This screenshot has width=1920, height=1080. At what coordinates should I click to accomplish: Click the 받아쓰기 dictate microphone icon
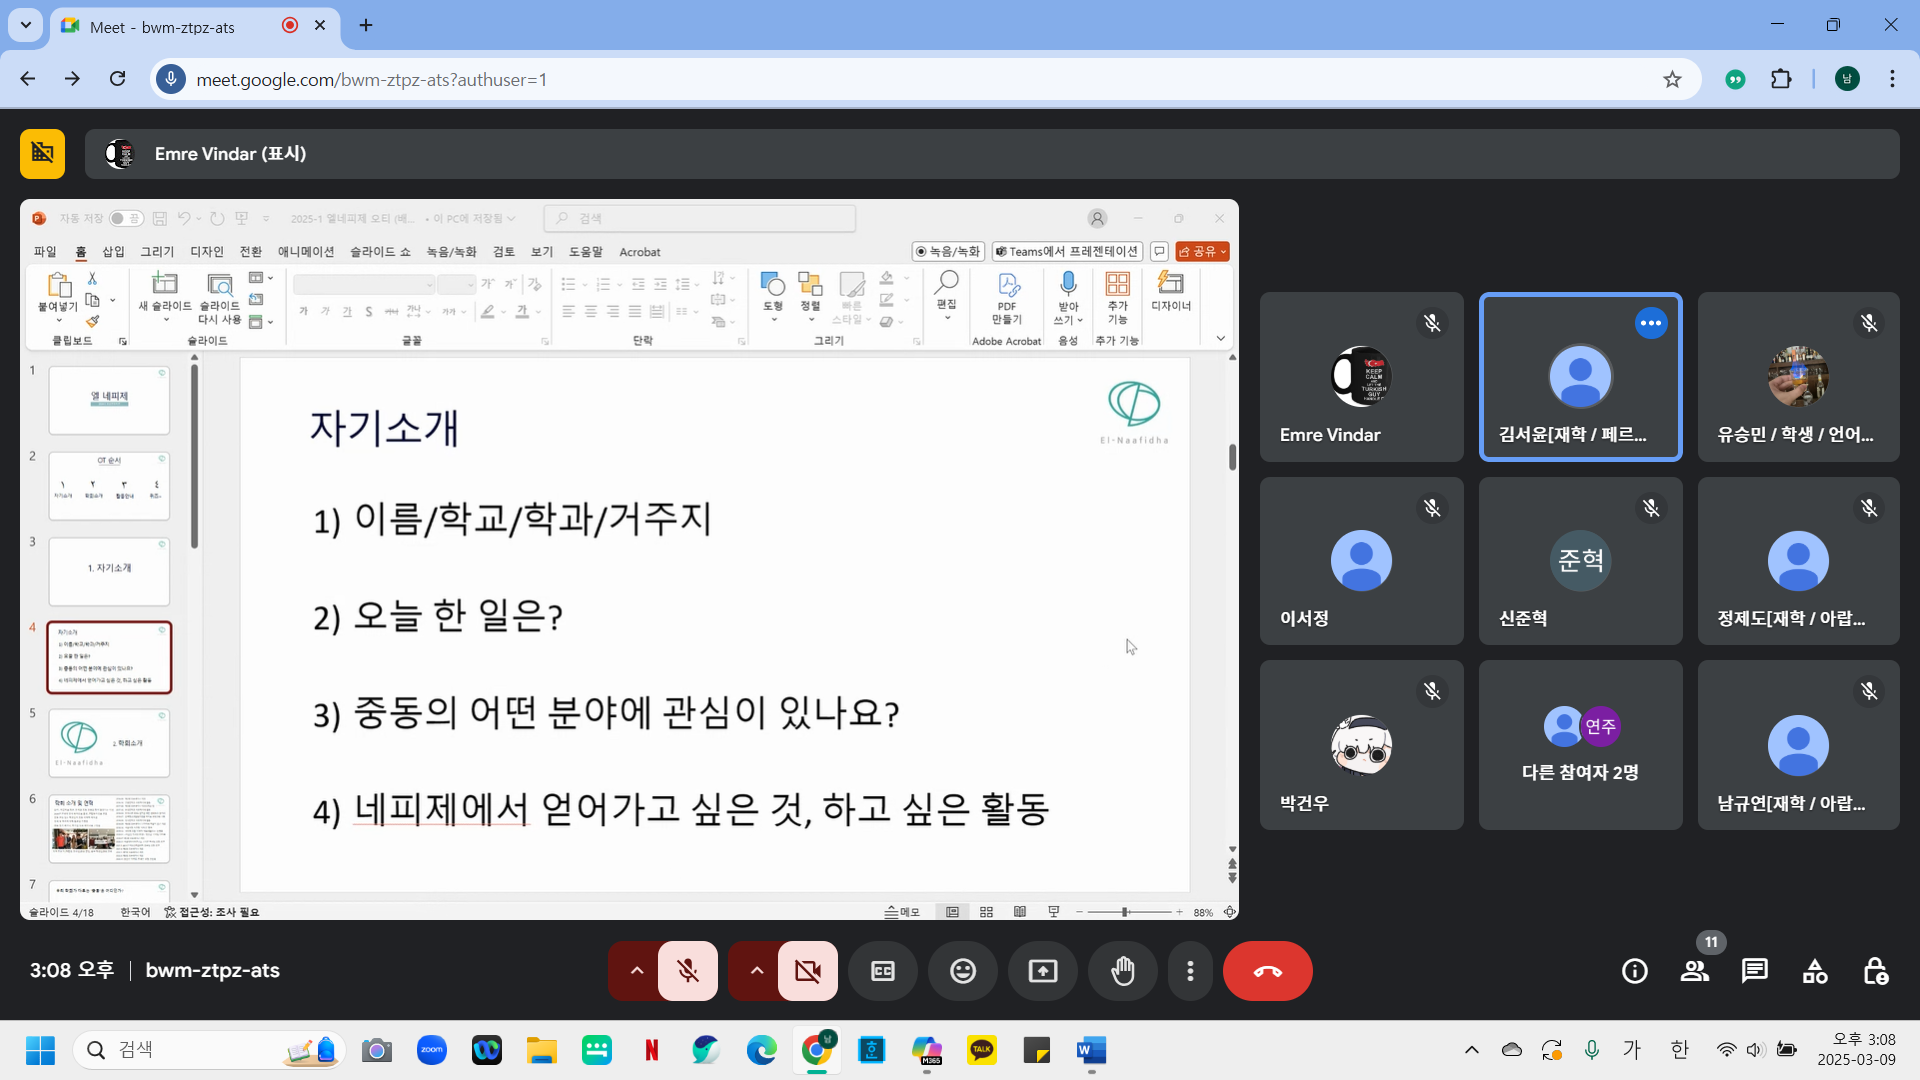point(1068,297)
